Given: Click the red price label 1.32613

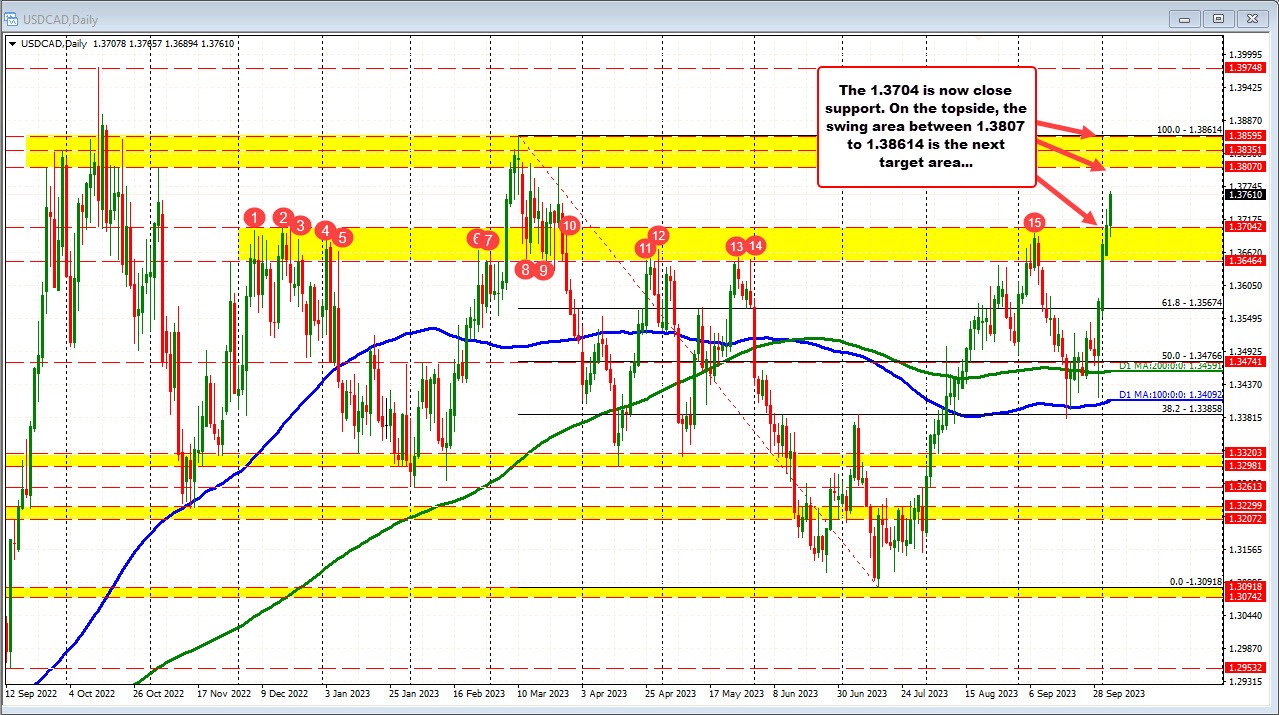Looking at the screenshot, I should [1245, 487].
